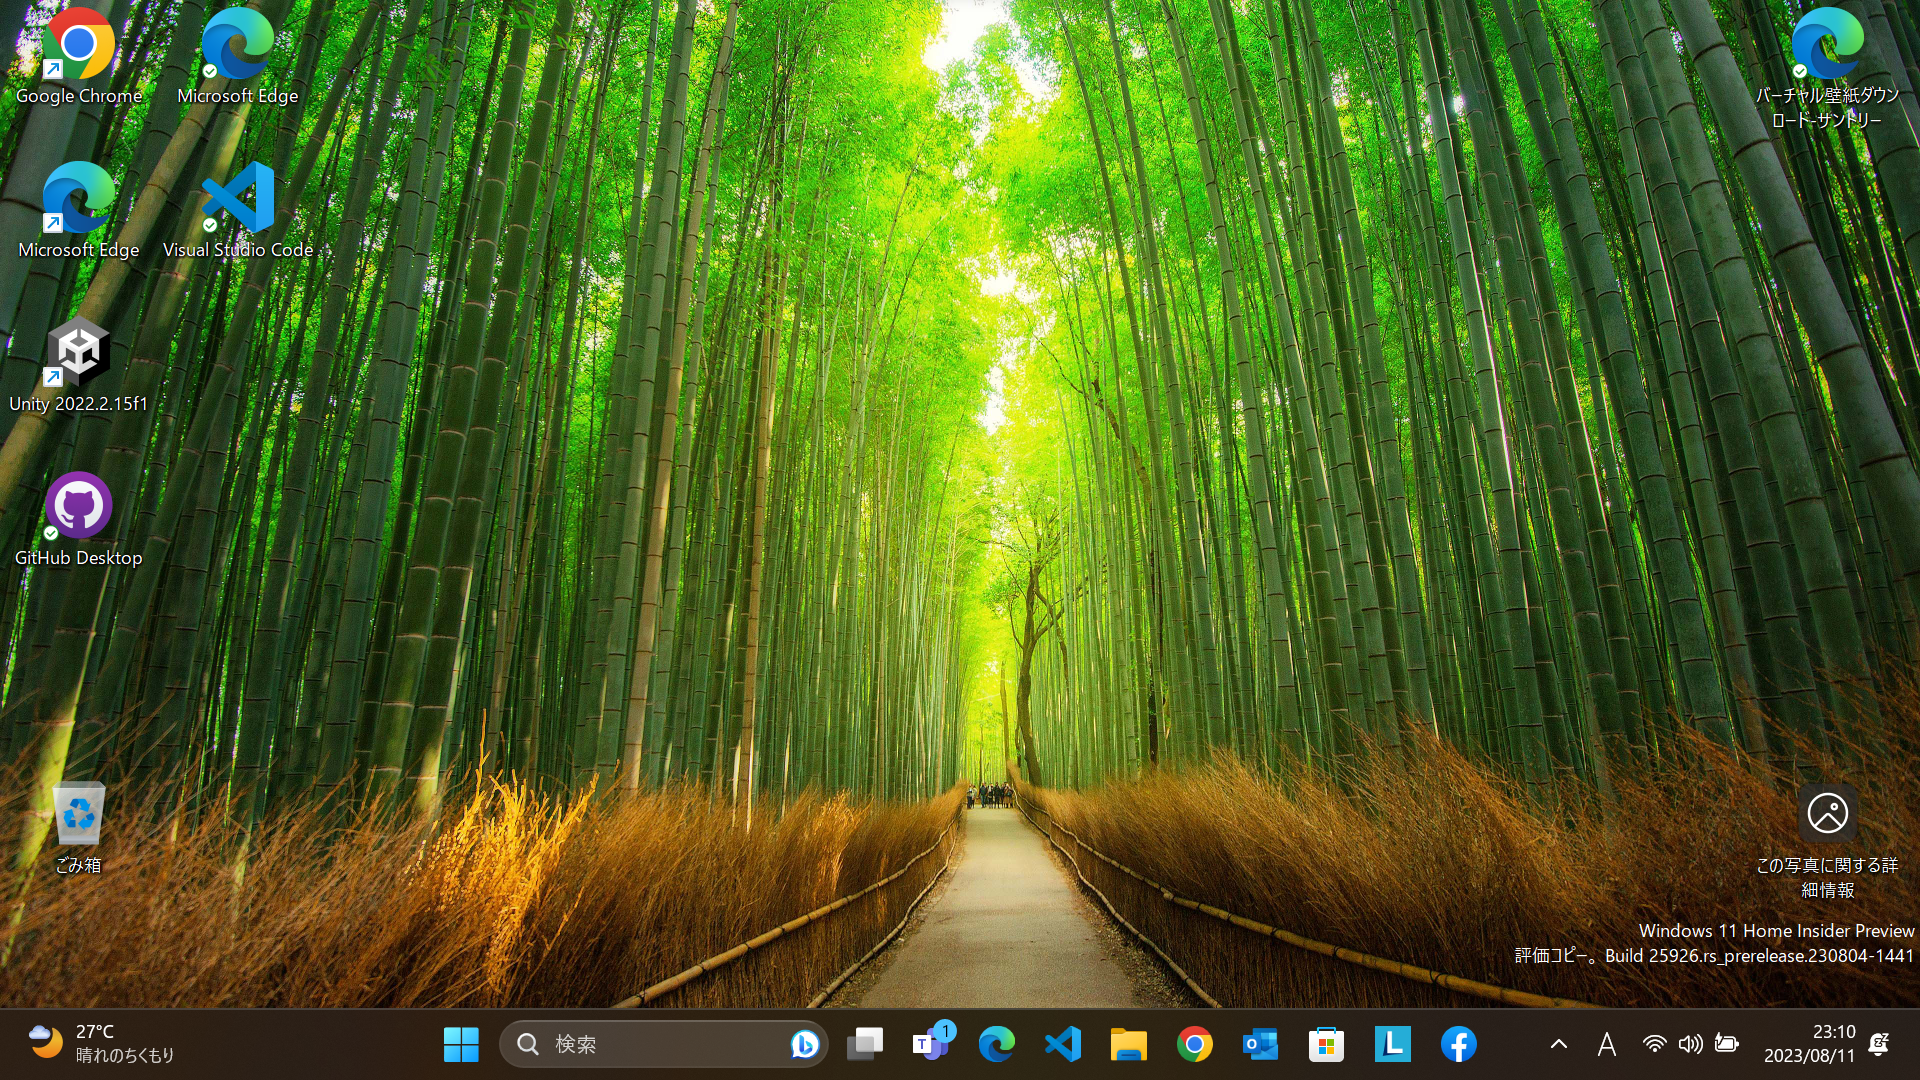Open Facebook from the taskbar

click(1459, 1044)
